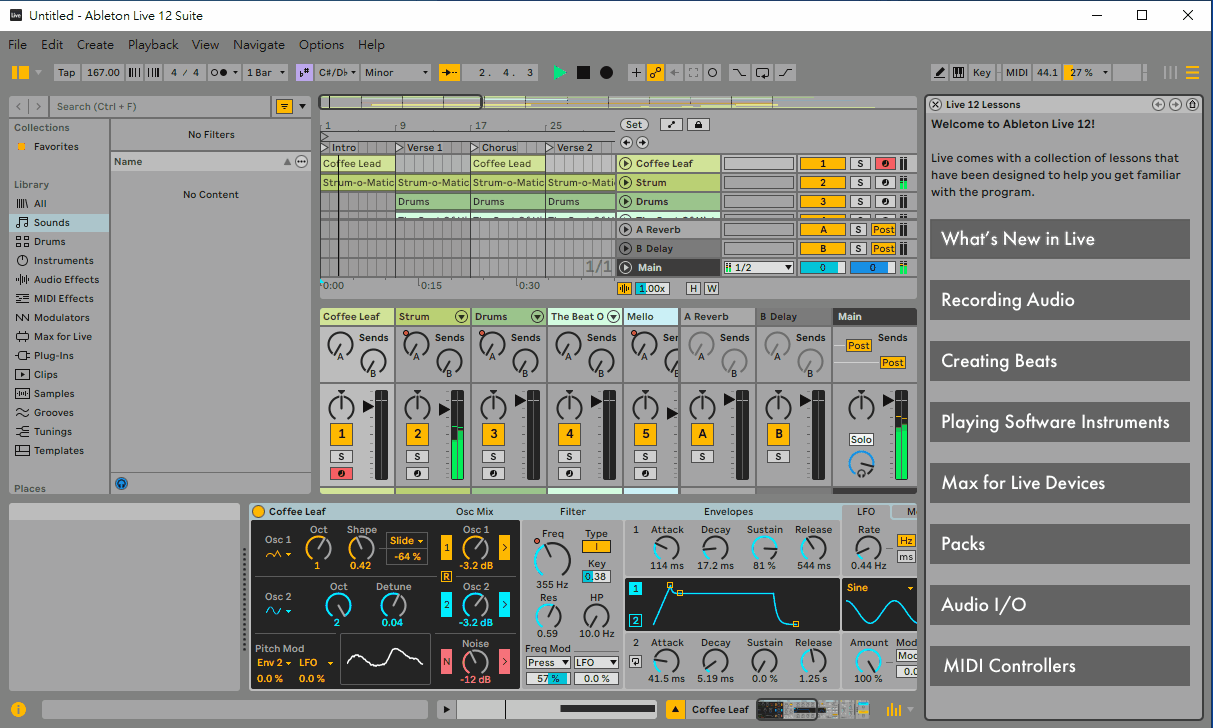
Task: Turn off the Coffee Leaf device activator
Action: tap(258, 511)
